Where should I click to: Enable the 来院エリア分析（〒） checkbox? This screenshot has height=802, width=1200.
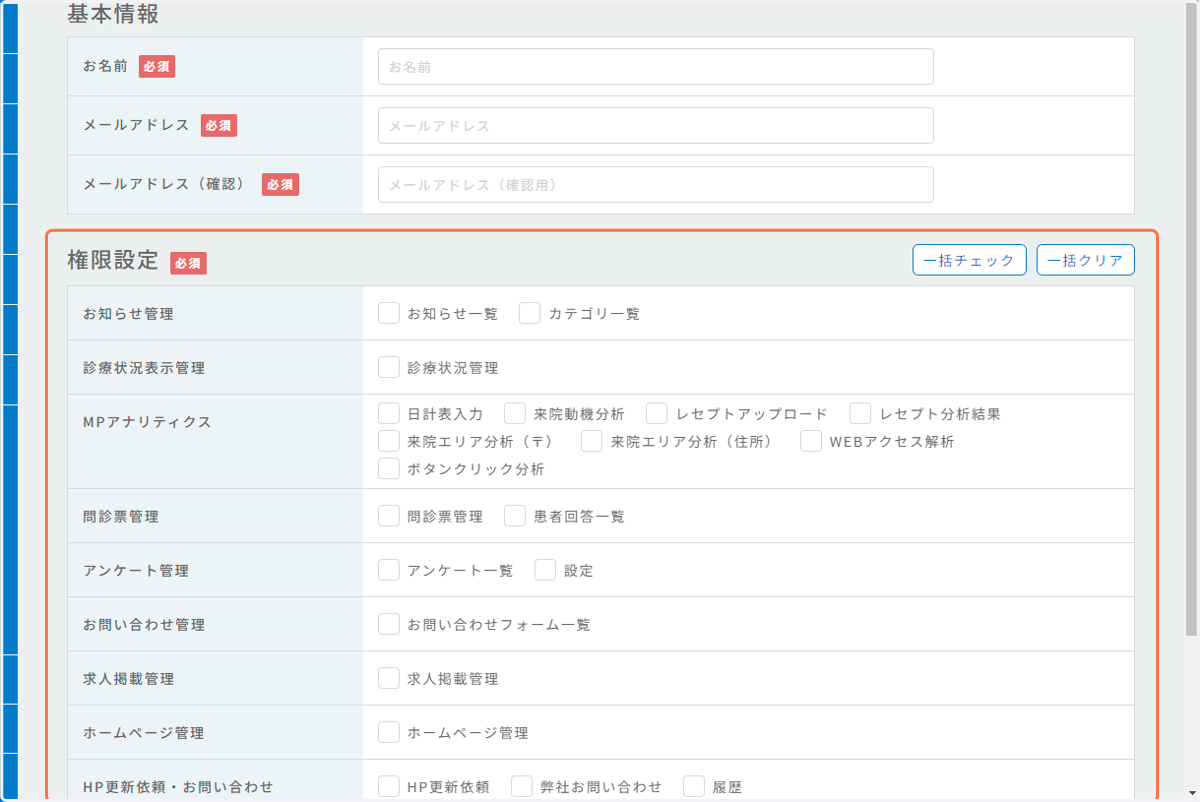click(x=389, y=441)
